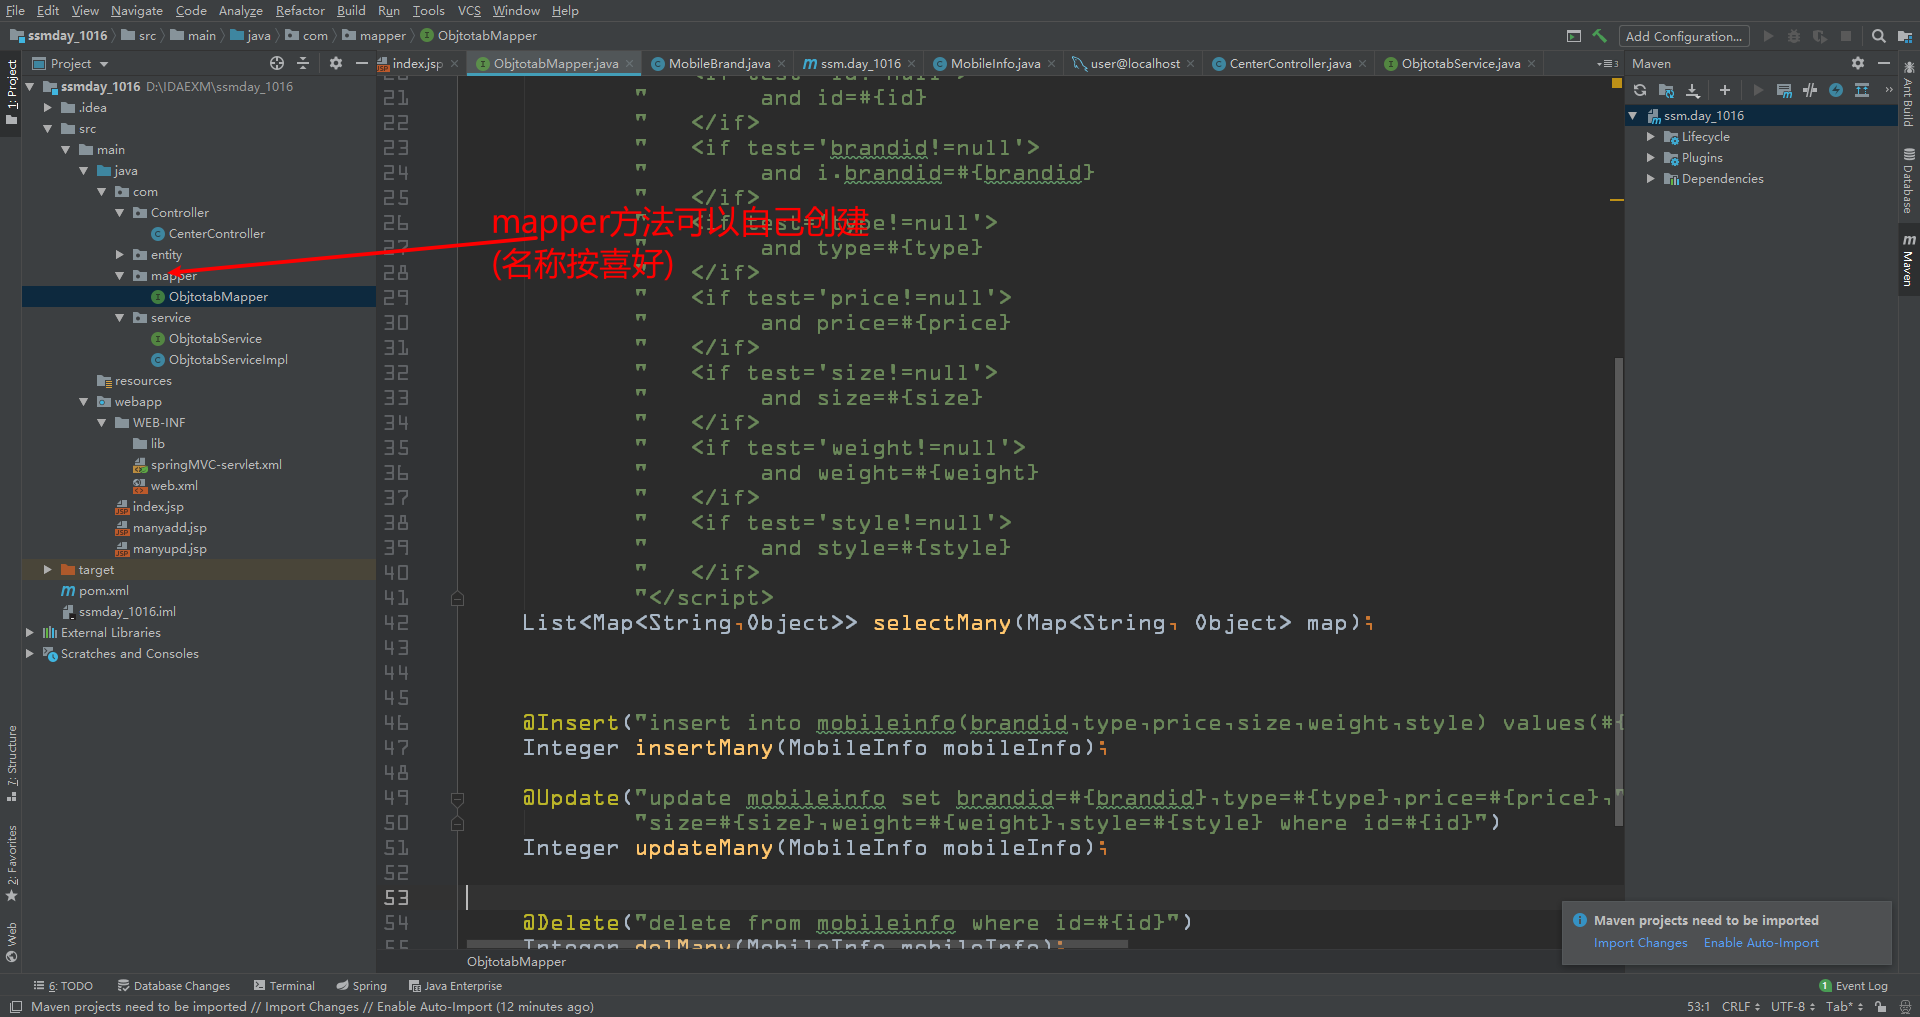
Task: Toggle the Web tool window stripe
Action: click(x=11, y=942)
